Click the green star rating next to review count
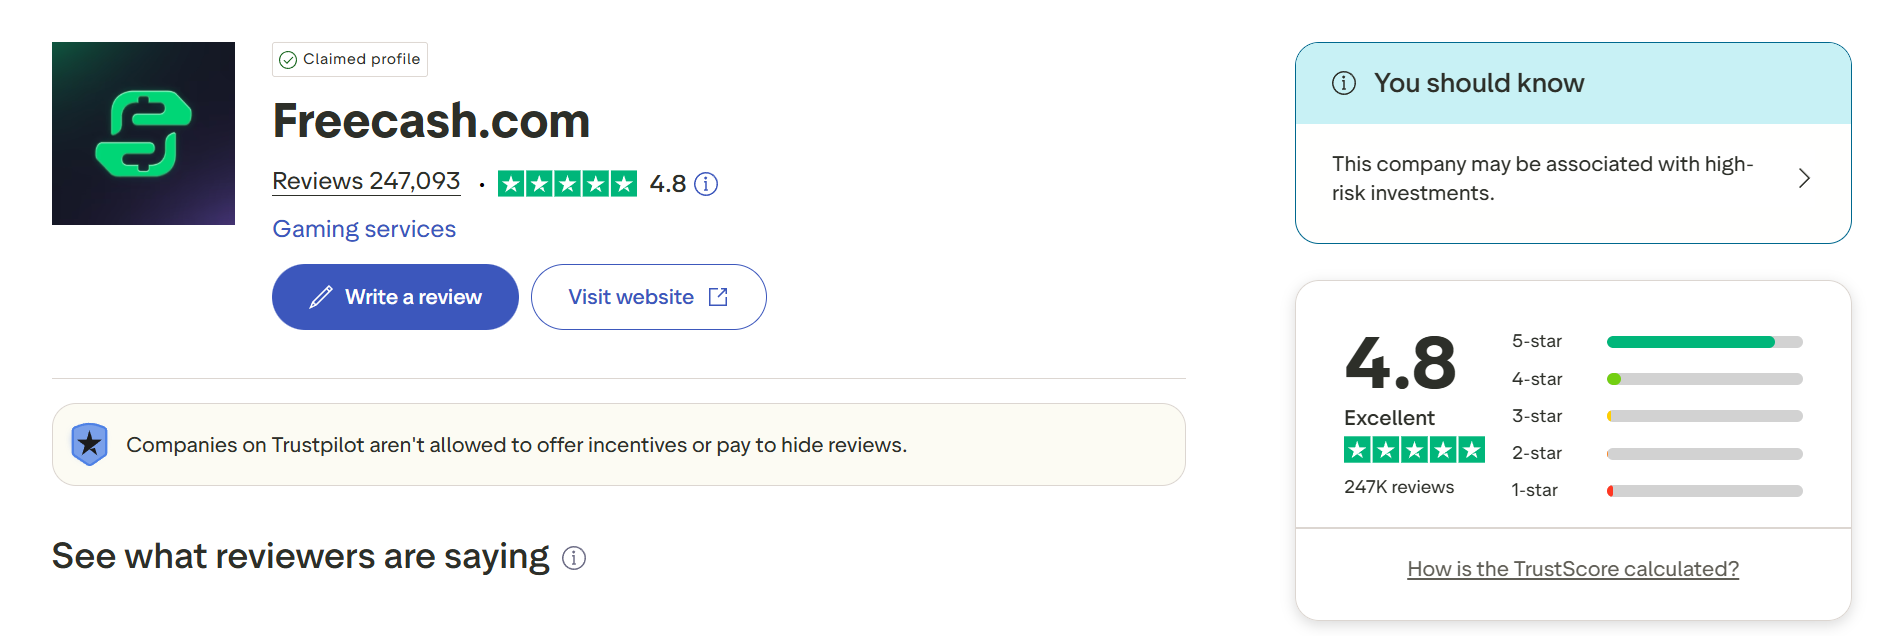Image resolution: width=1886 pixels, height=636 pixels. [567, 184]
